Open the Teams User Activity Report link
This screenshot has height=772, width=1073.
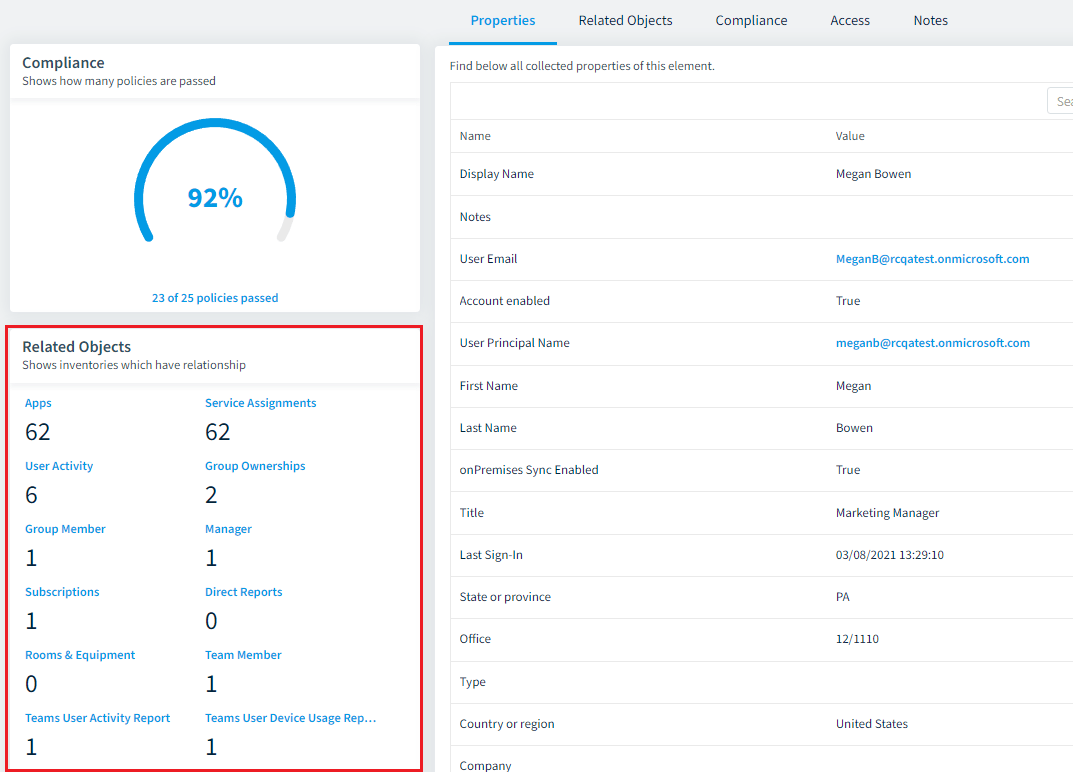[97, 718]
